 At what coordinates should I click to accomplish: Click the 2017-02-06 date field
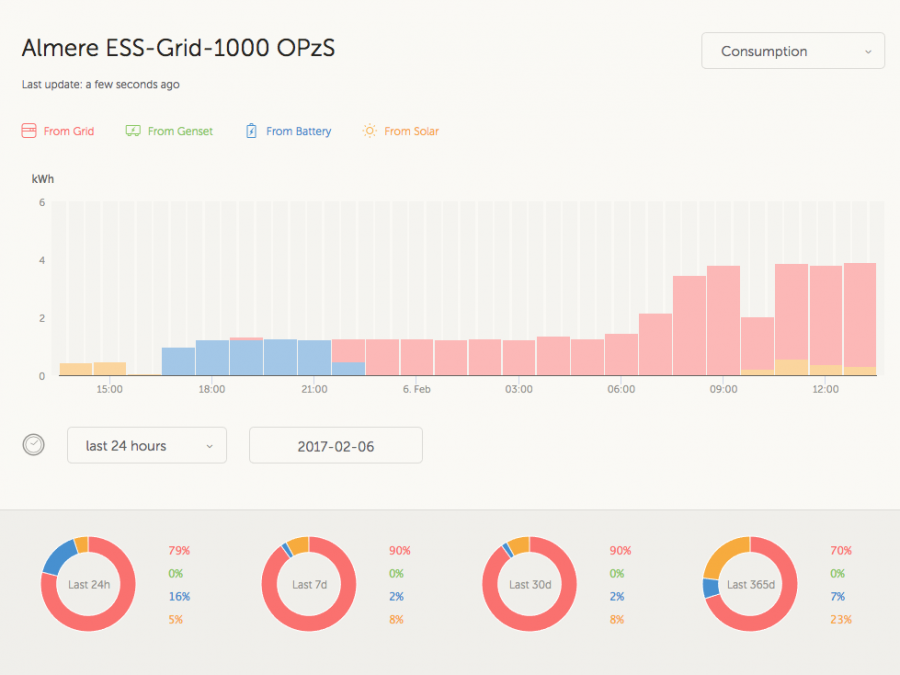(335, 446)
